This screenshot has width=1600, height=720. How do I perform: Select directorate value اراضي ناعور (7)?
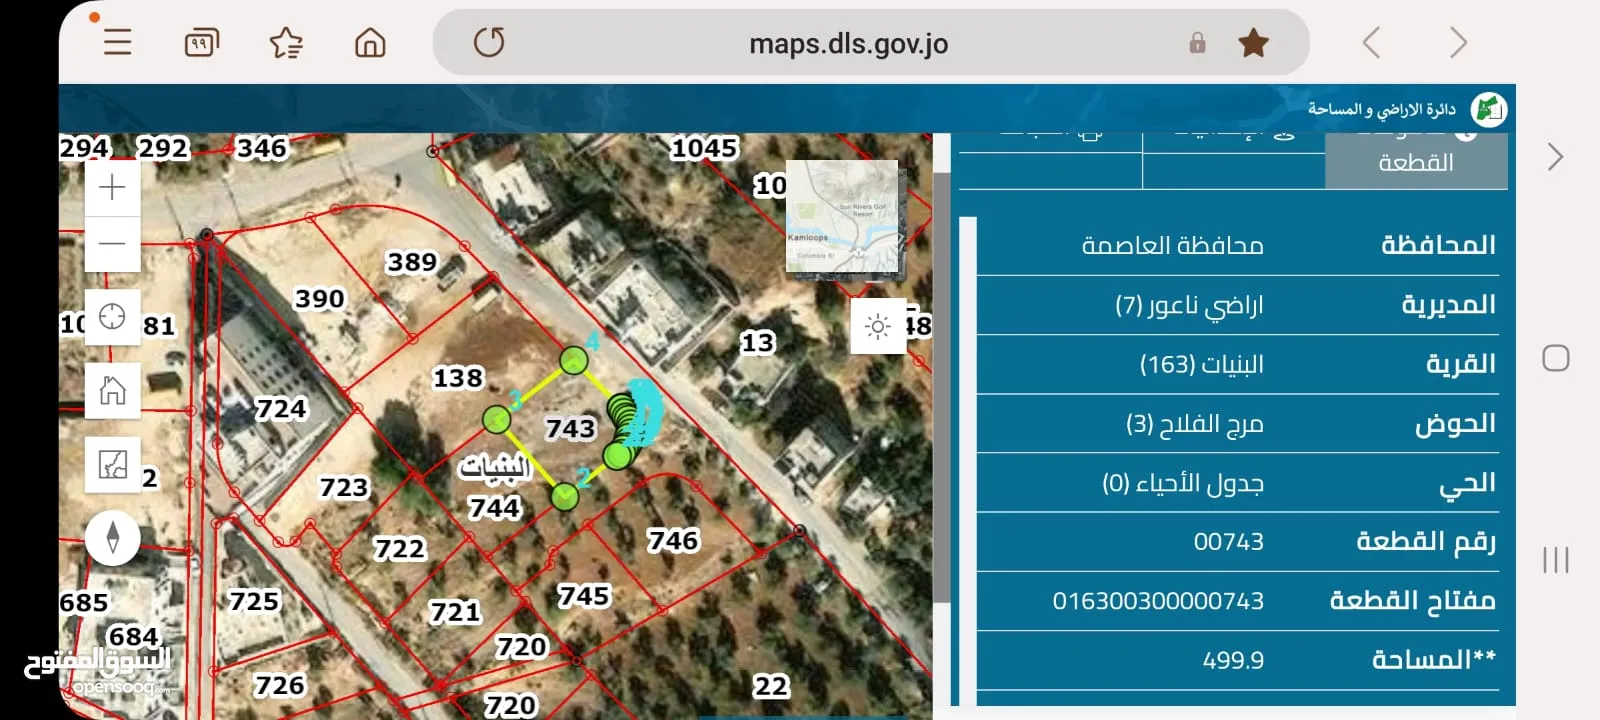click(x=1190, y=305)
